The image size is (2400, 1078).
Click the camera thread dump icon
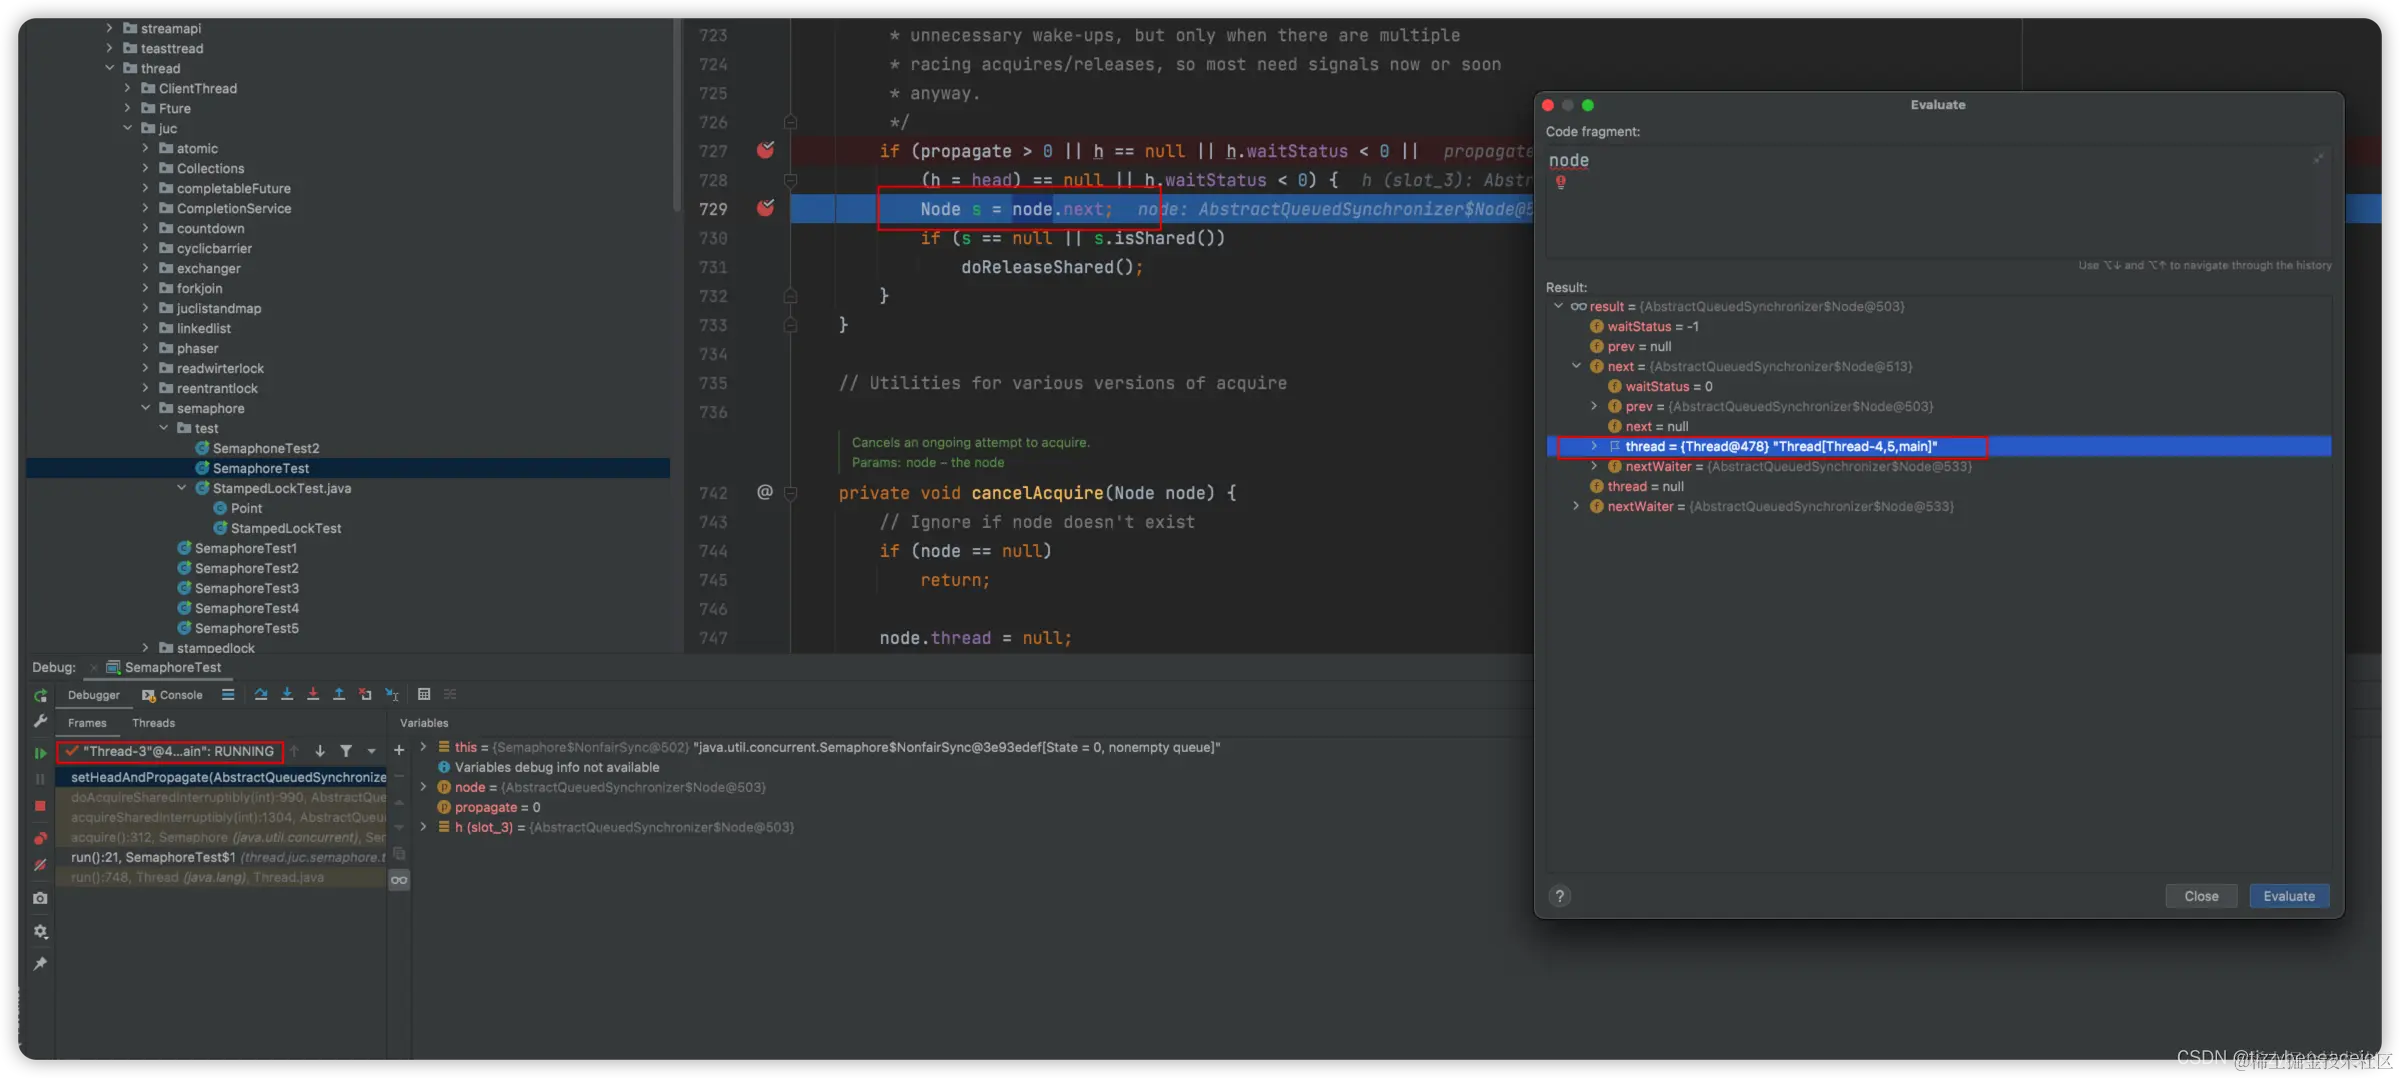tap(40, 898)
